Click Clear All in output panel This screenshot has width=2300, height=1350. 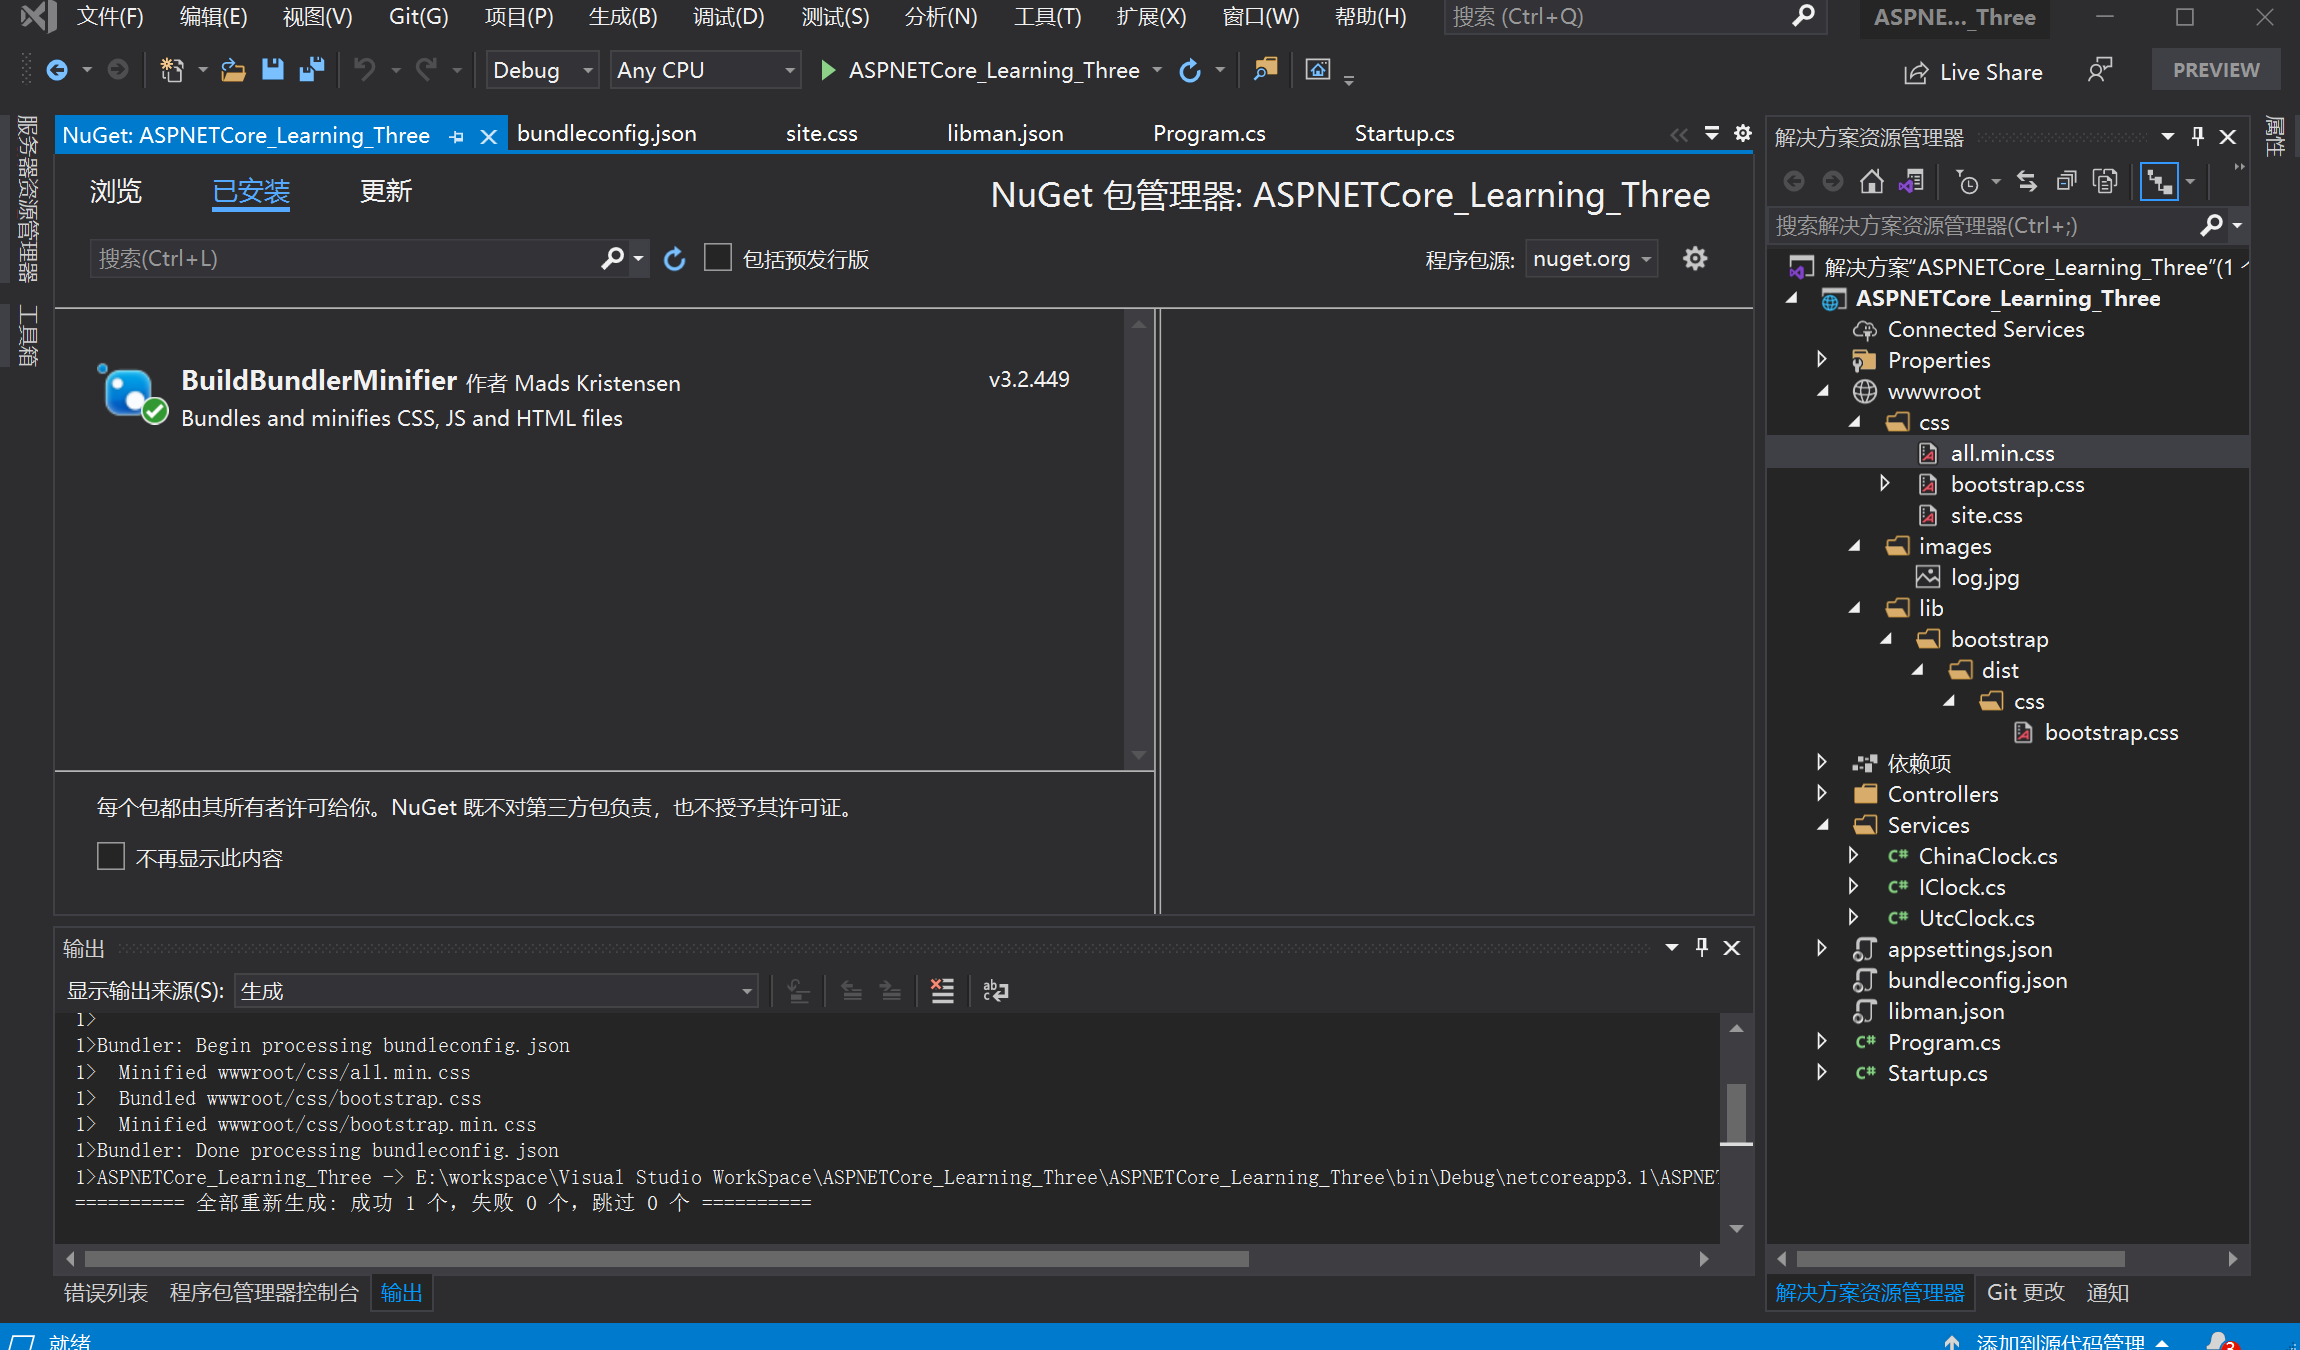[x=942, y=991]
